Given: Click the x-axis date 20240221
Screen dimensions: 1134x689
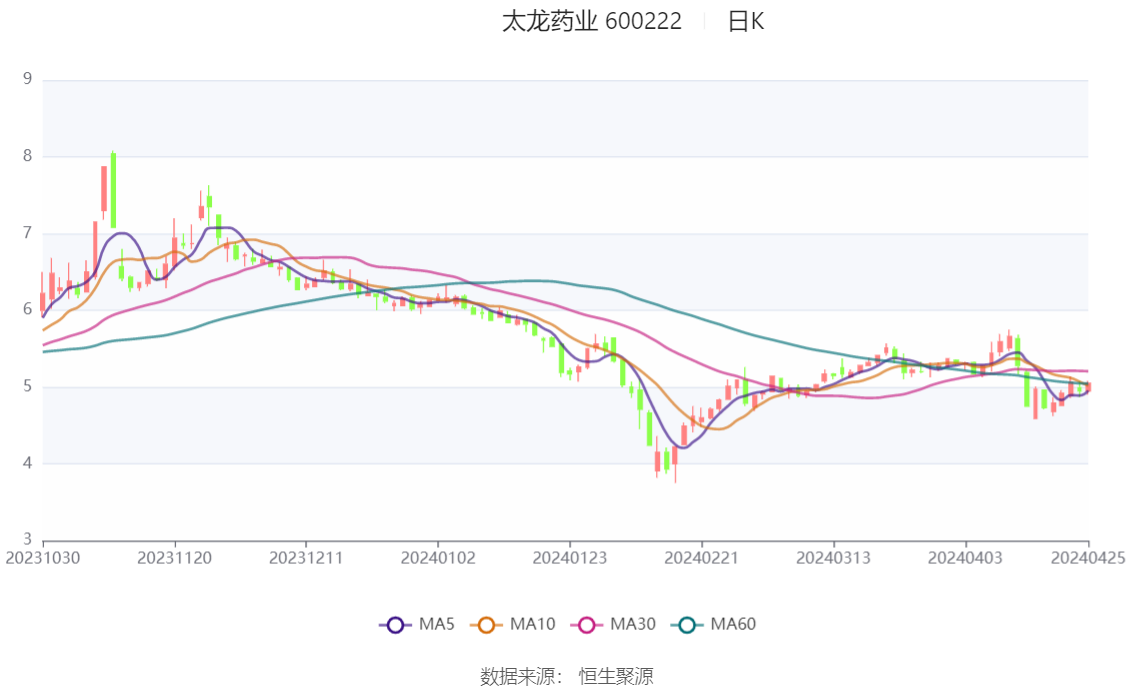Looking at the screenshot, I should click(x=702, y=558).
